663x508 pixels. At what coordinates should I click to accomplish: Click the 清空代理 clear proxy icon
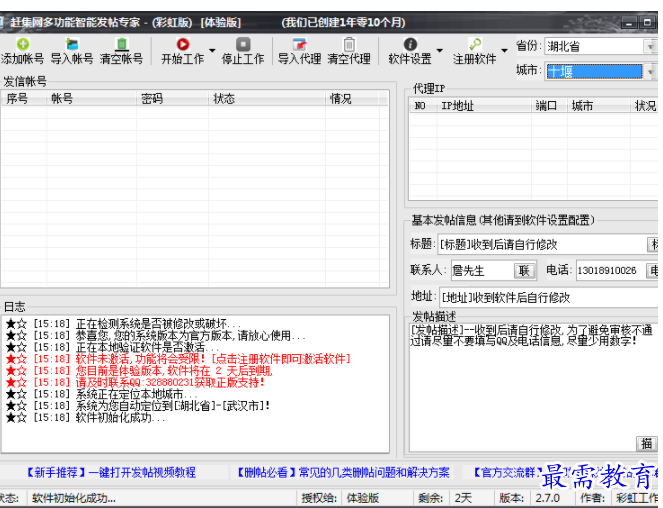point(349,44)
